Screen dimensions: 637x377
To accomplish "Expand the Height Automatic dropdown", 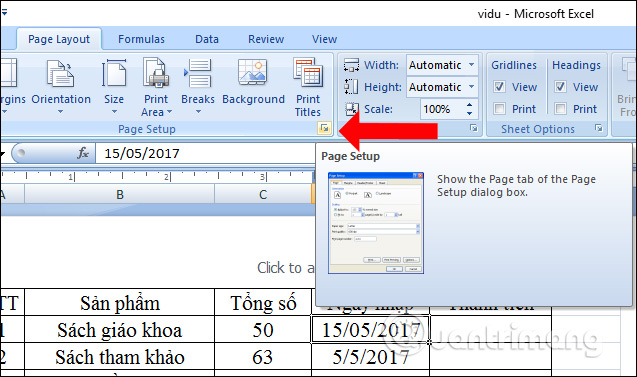I will tap(471, 87).
